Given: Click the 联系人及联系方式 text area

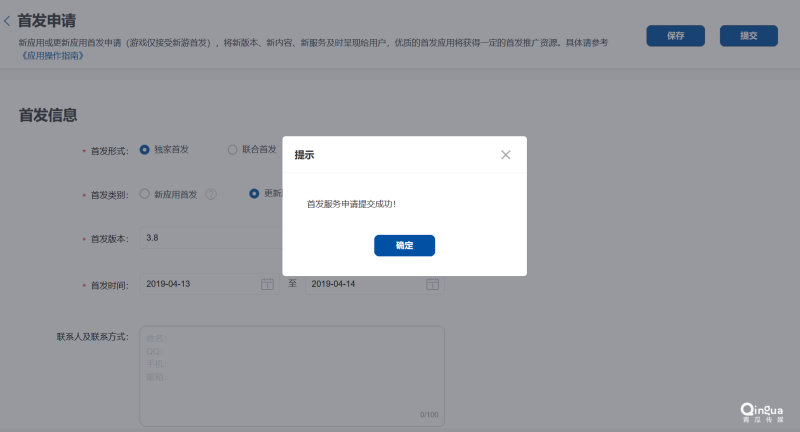Looking at the screenshot, I should (292, 376).
